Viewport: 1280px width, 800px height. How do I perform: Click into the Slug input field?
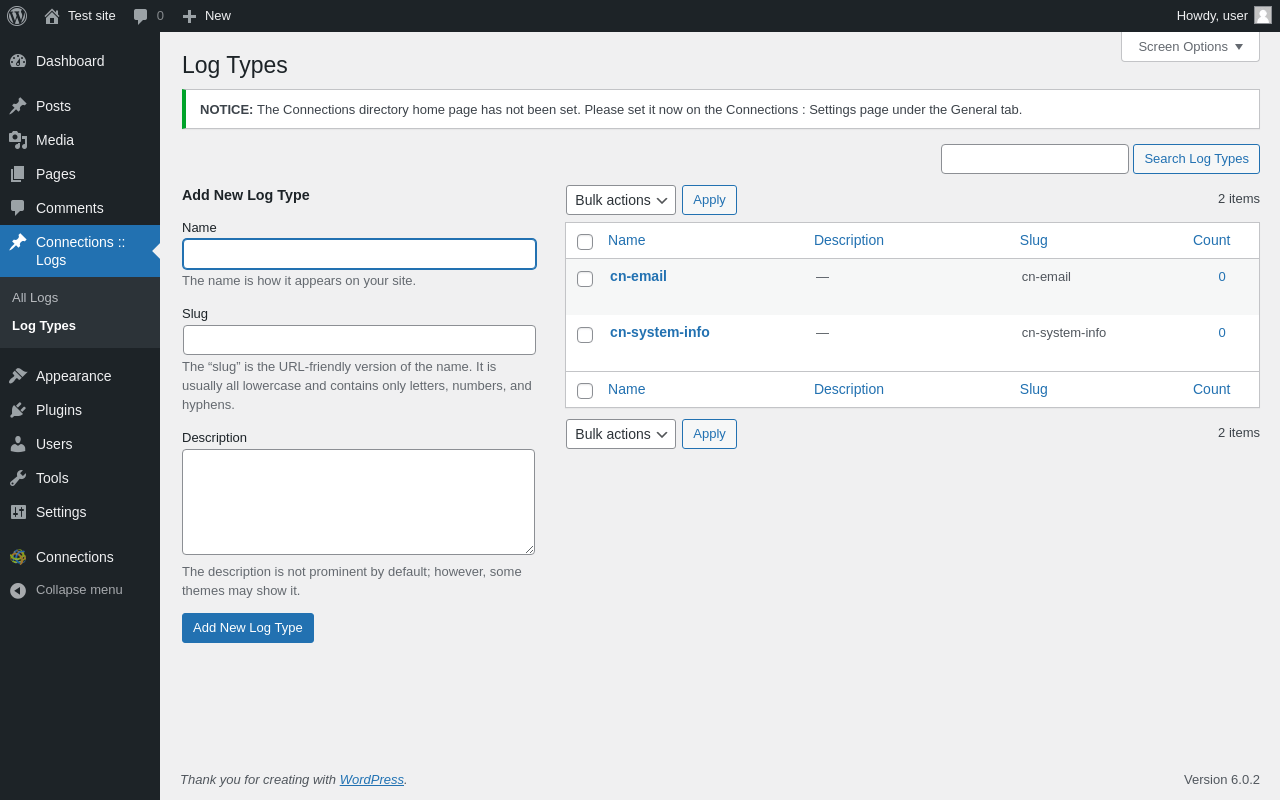click(x=359, y=340)
